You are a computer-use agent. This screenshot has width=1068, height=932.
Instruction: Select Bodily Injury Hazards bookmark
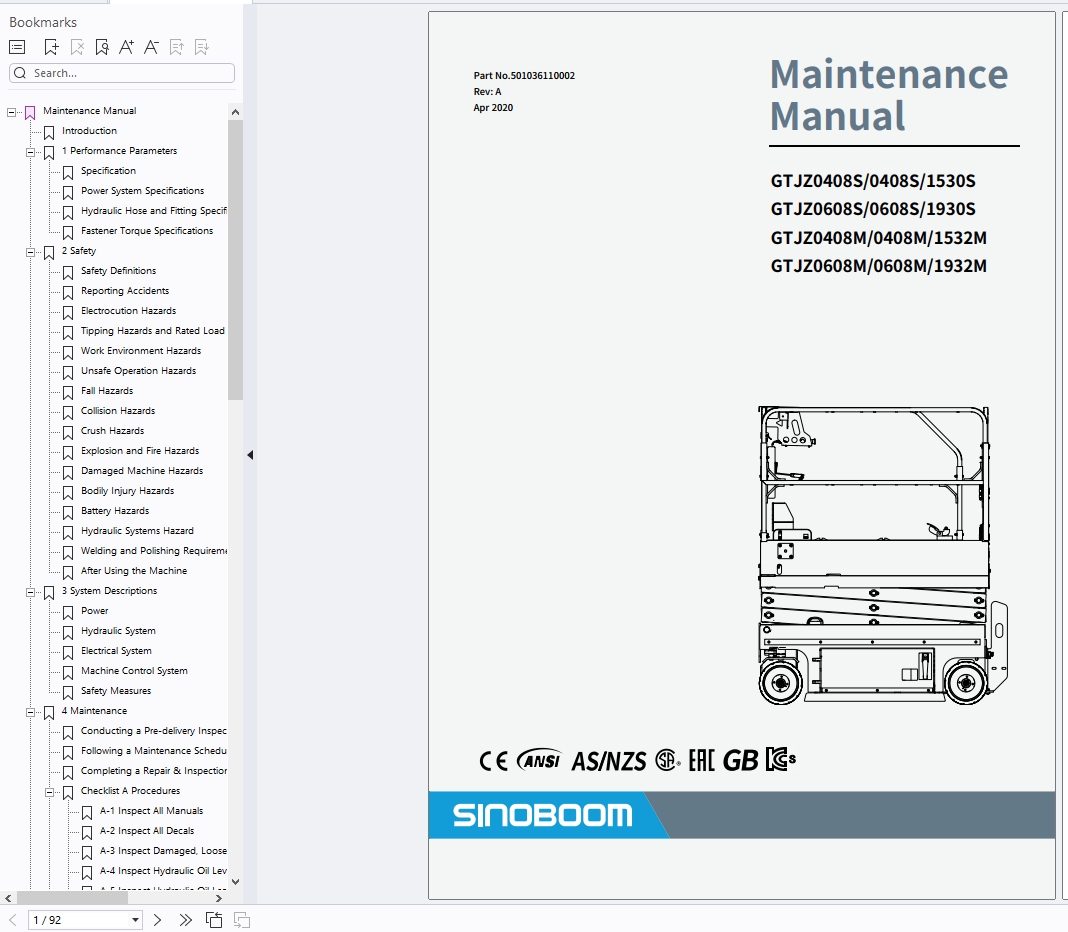(x=127, y=491)
